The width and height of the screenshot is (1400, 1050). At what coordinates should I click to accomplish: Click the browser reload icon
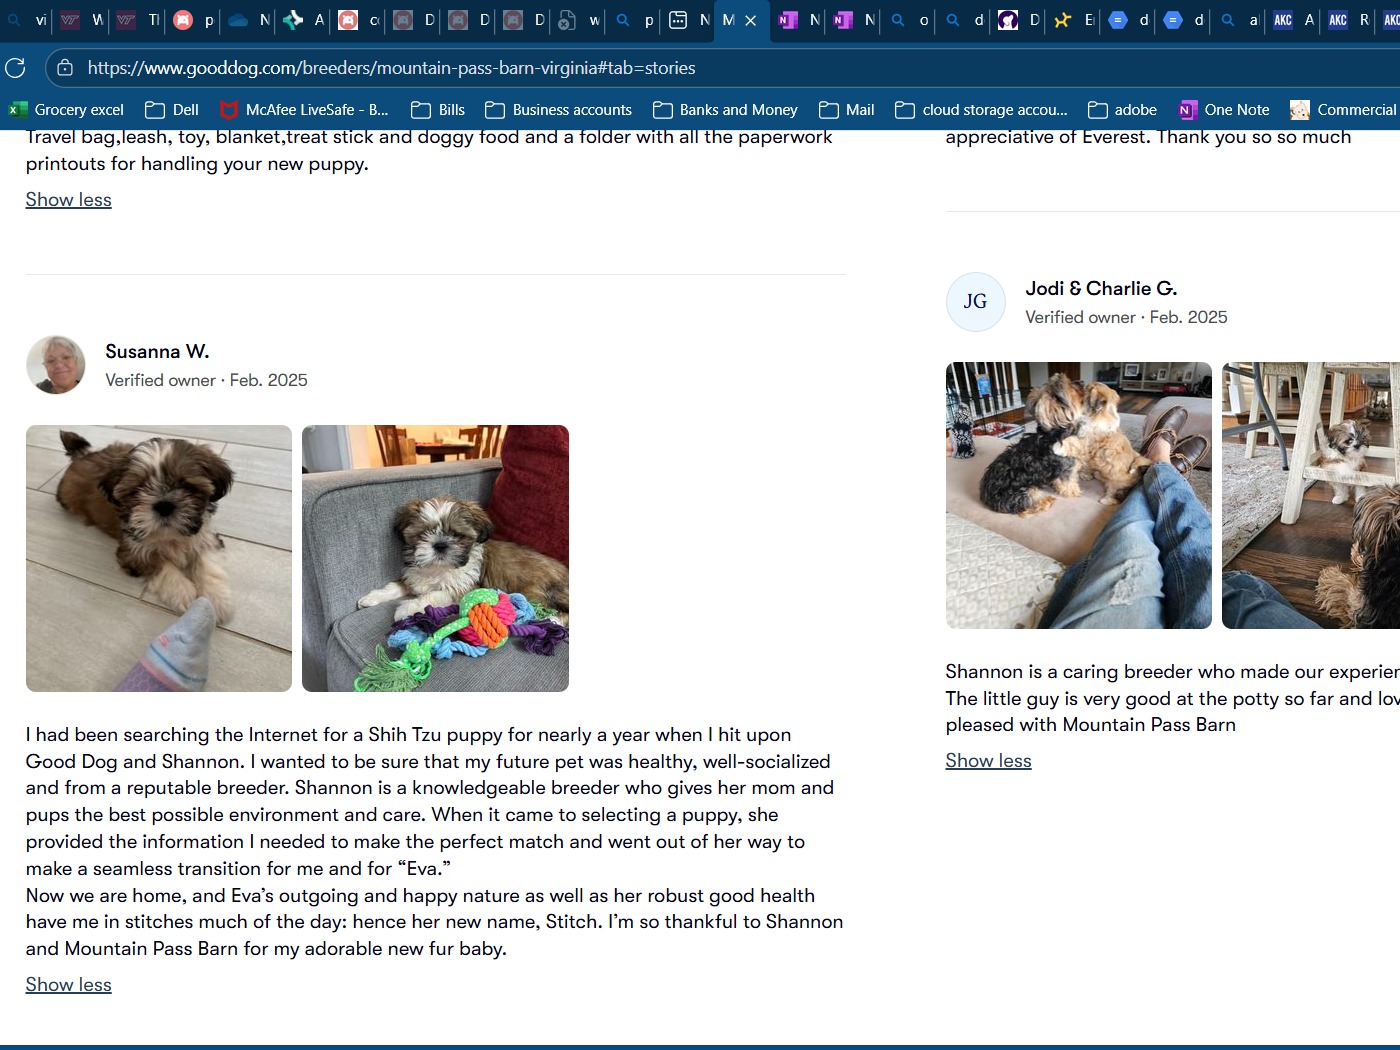(x=15, y=68)
